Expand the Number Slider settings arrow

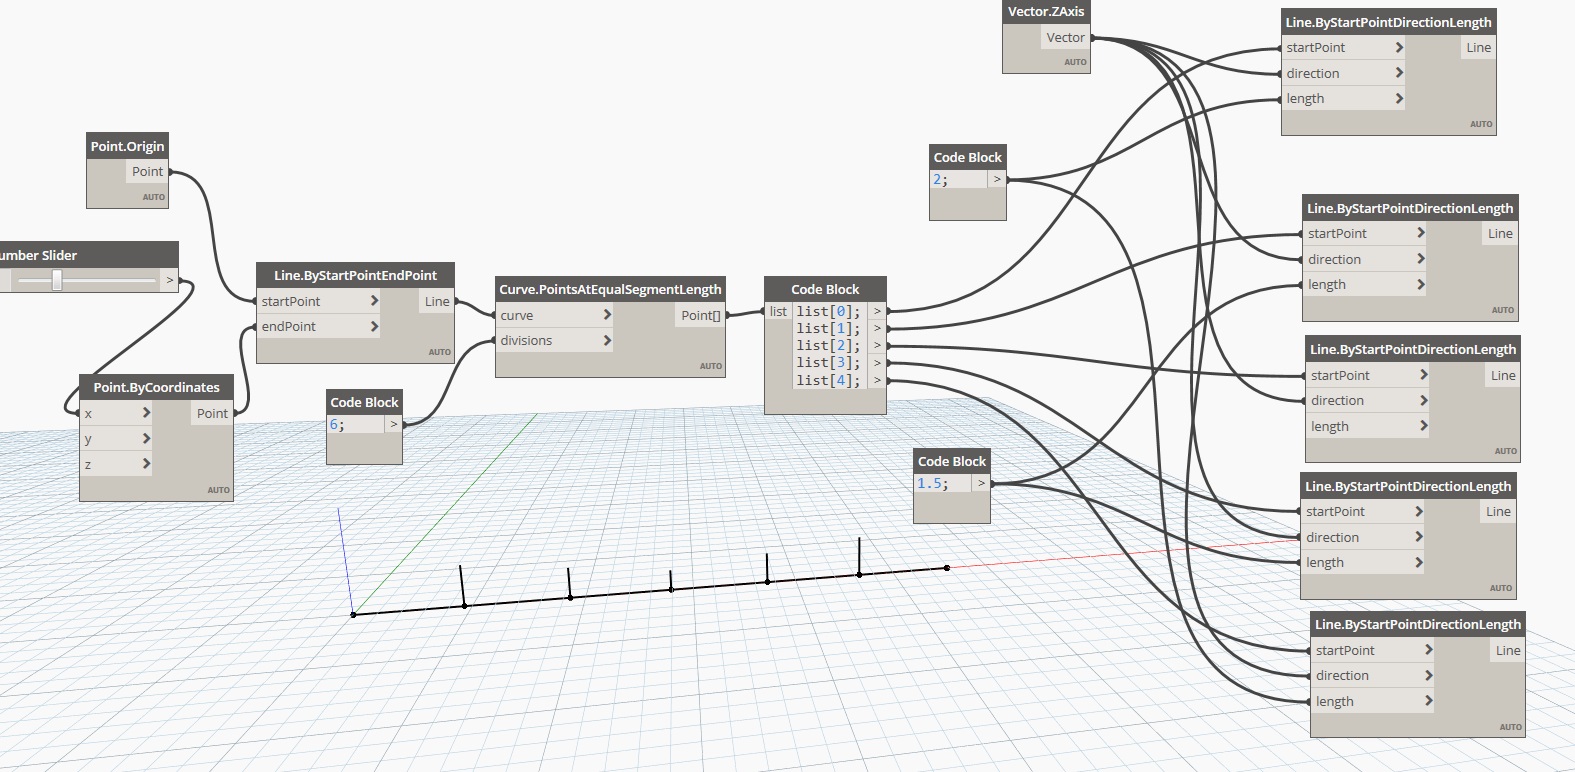[x=170, y=281]
